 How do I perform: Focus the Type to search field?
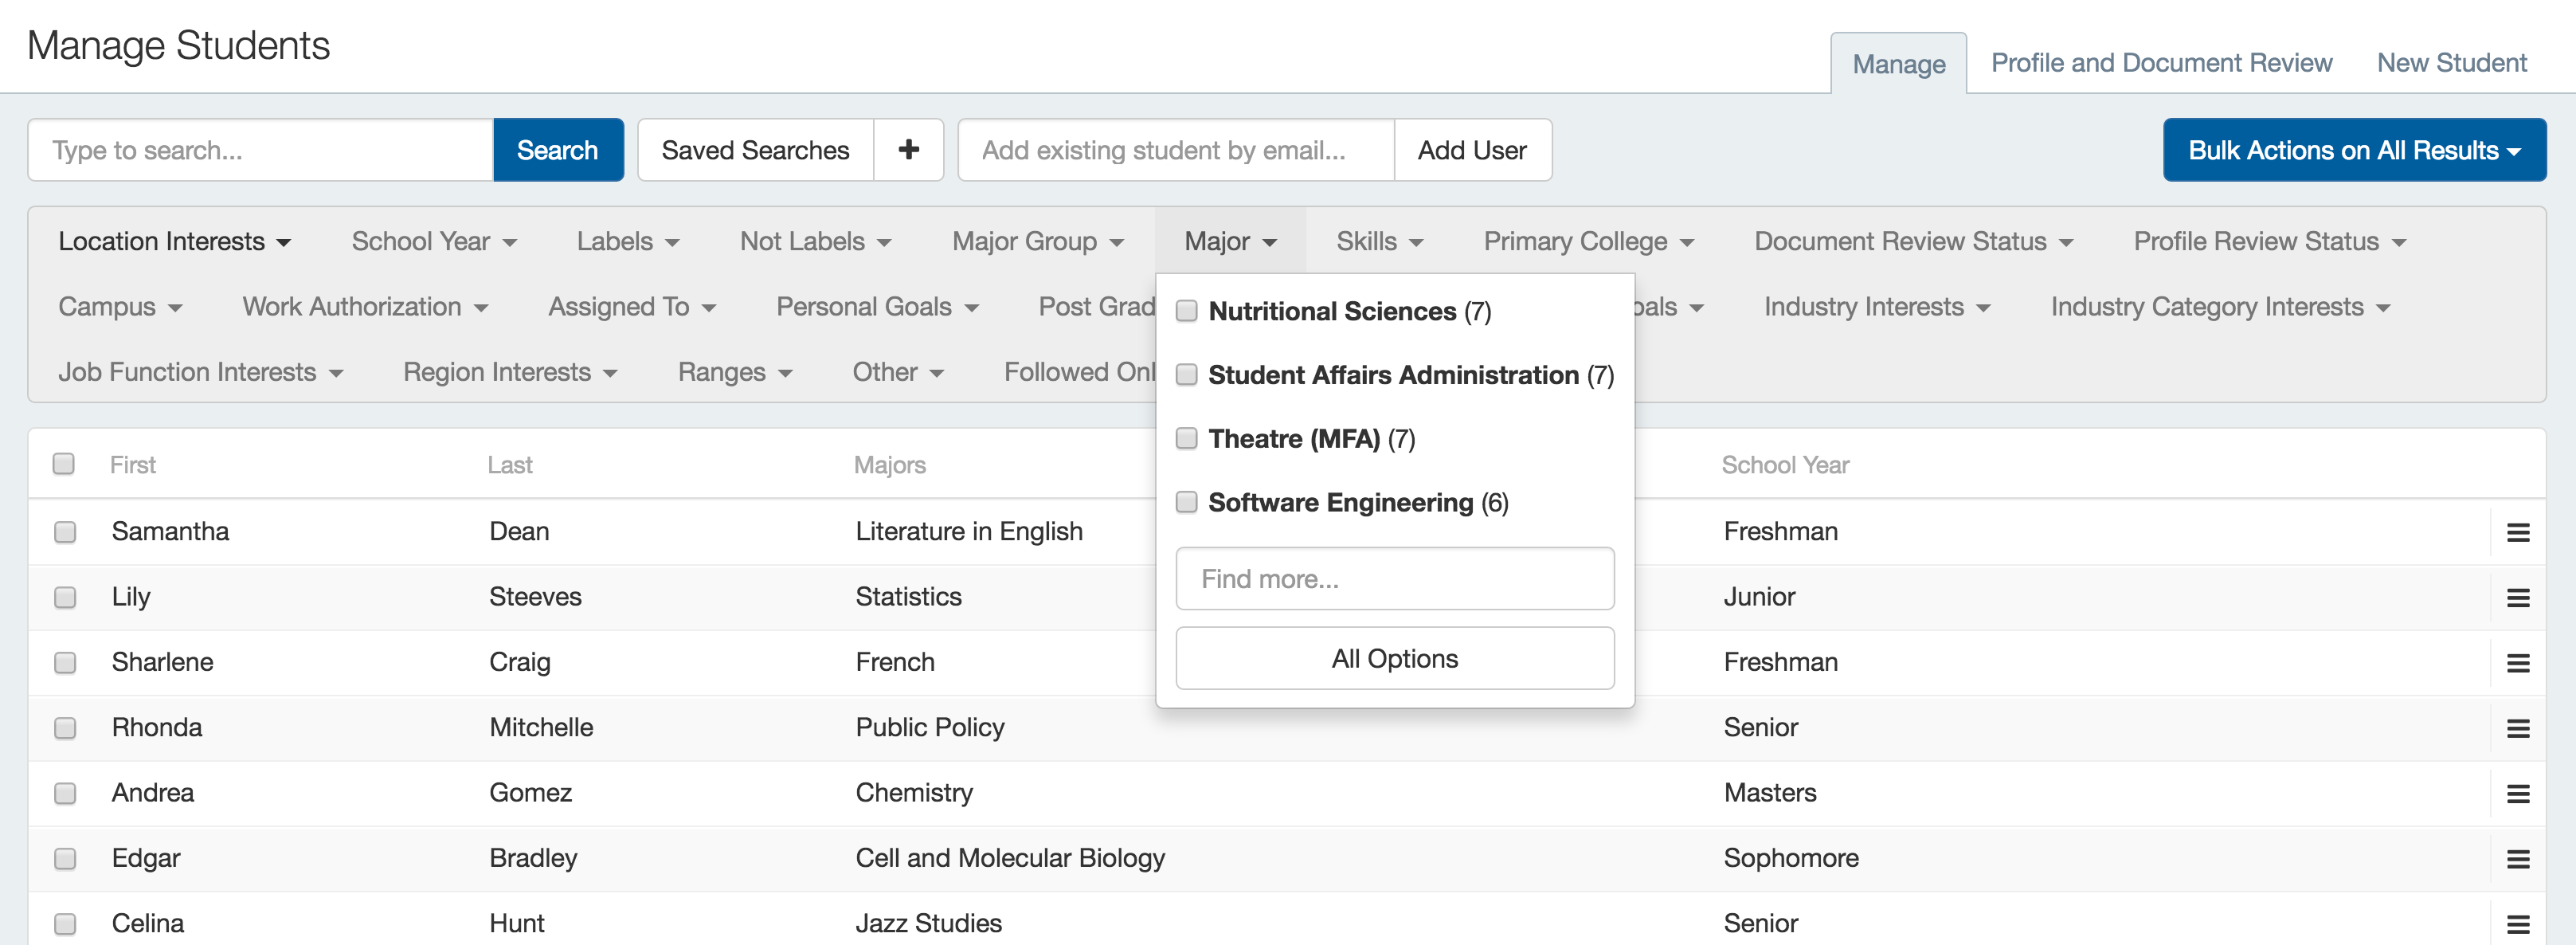click(261, 150)
